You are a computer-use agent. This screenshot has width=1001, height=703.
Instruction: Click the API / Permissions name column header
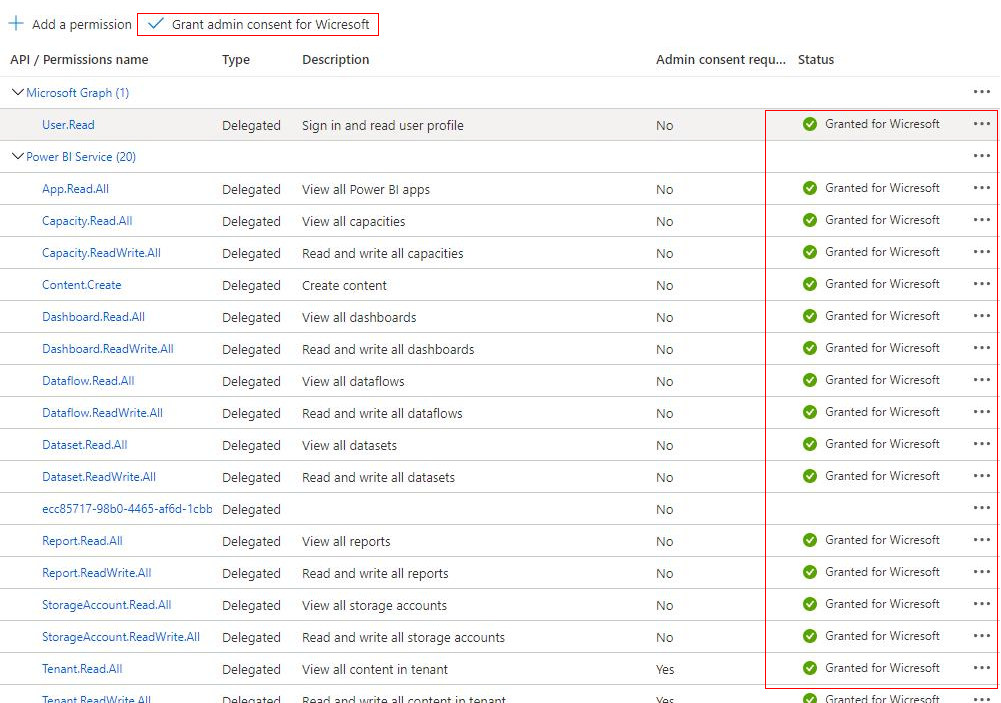[x=79, y=59]
